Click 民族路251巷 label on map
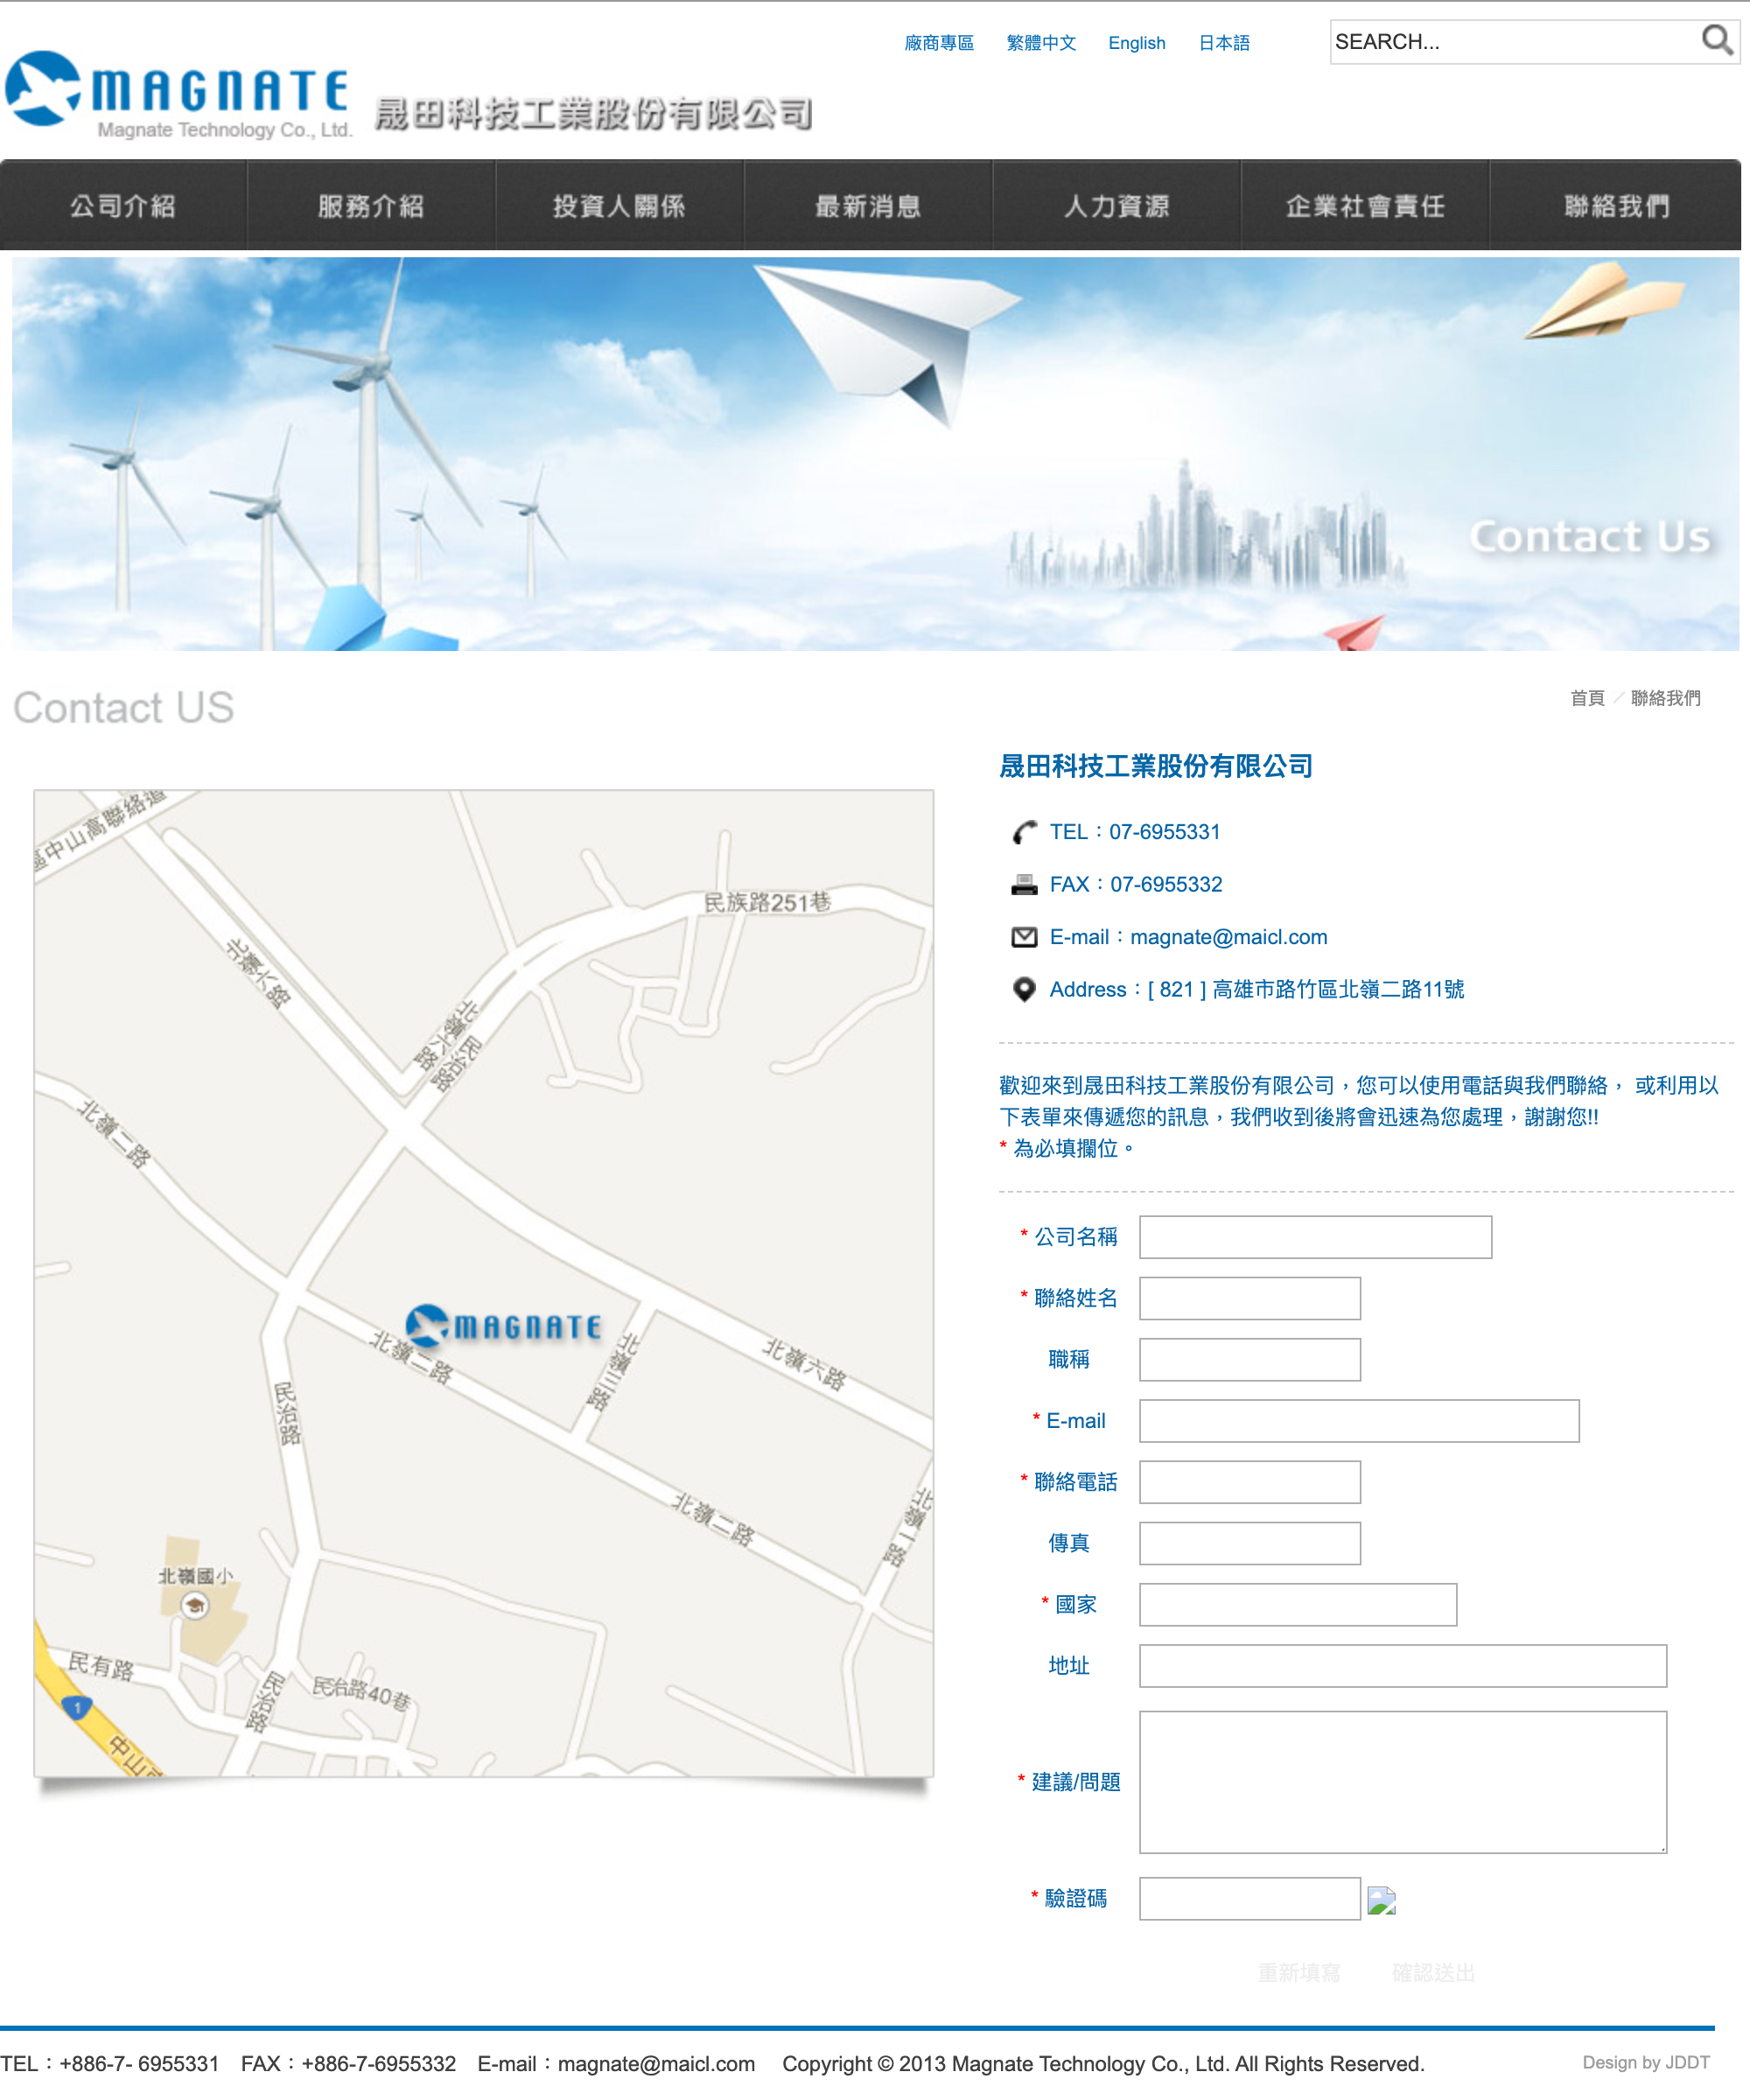Viewport: 1750px width, 2100px height. pyautogui.click(x=767, y=902)
